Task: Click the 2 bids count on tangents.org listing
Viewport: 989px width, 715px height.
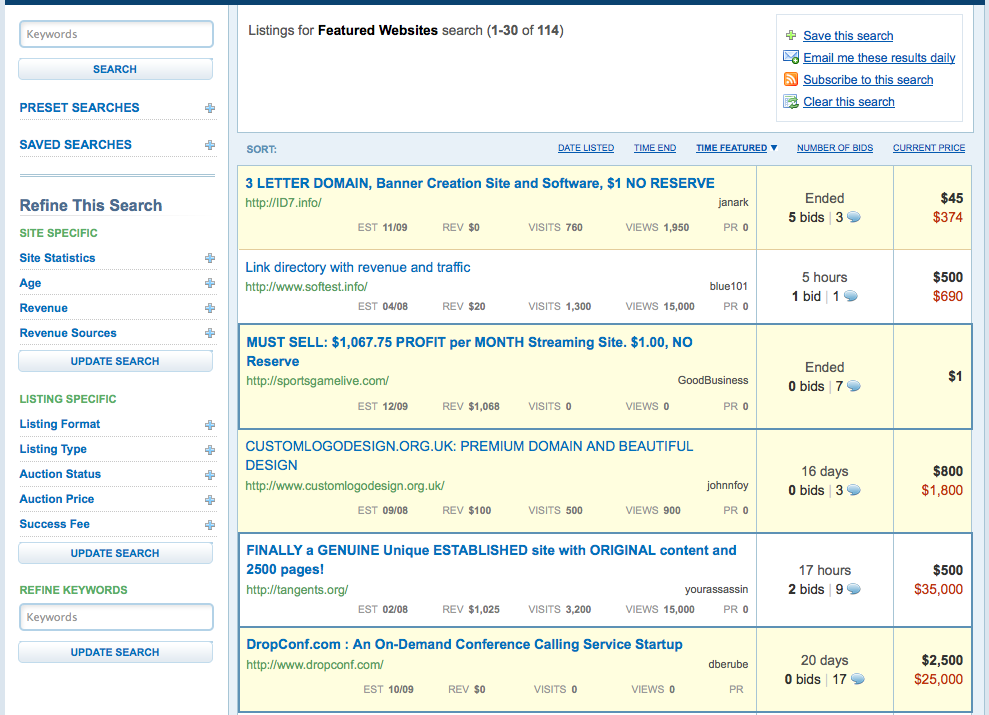Action: tap(806, 590)
